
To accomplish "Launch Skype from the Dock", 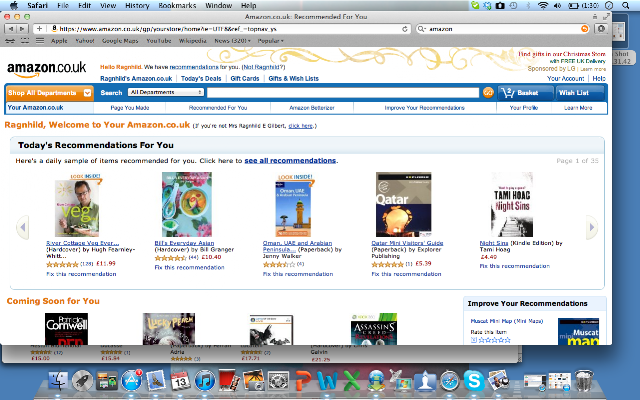I will coord(473,380).
